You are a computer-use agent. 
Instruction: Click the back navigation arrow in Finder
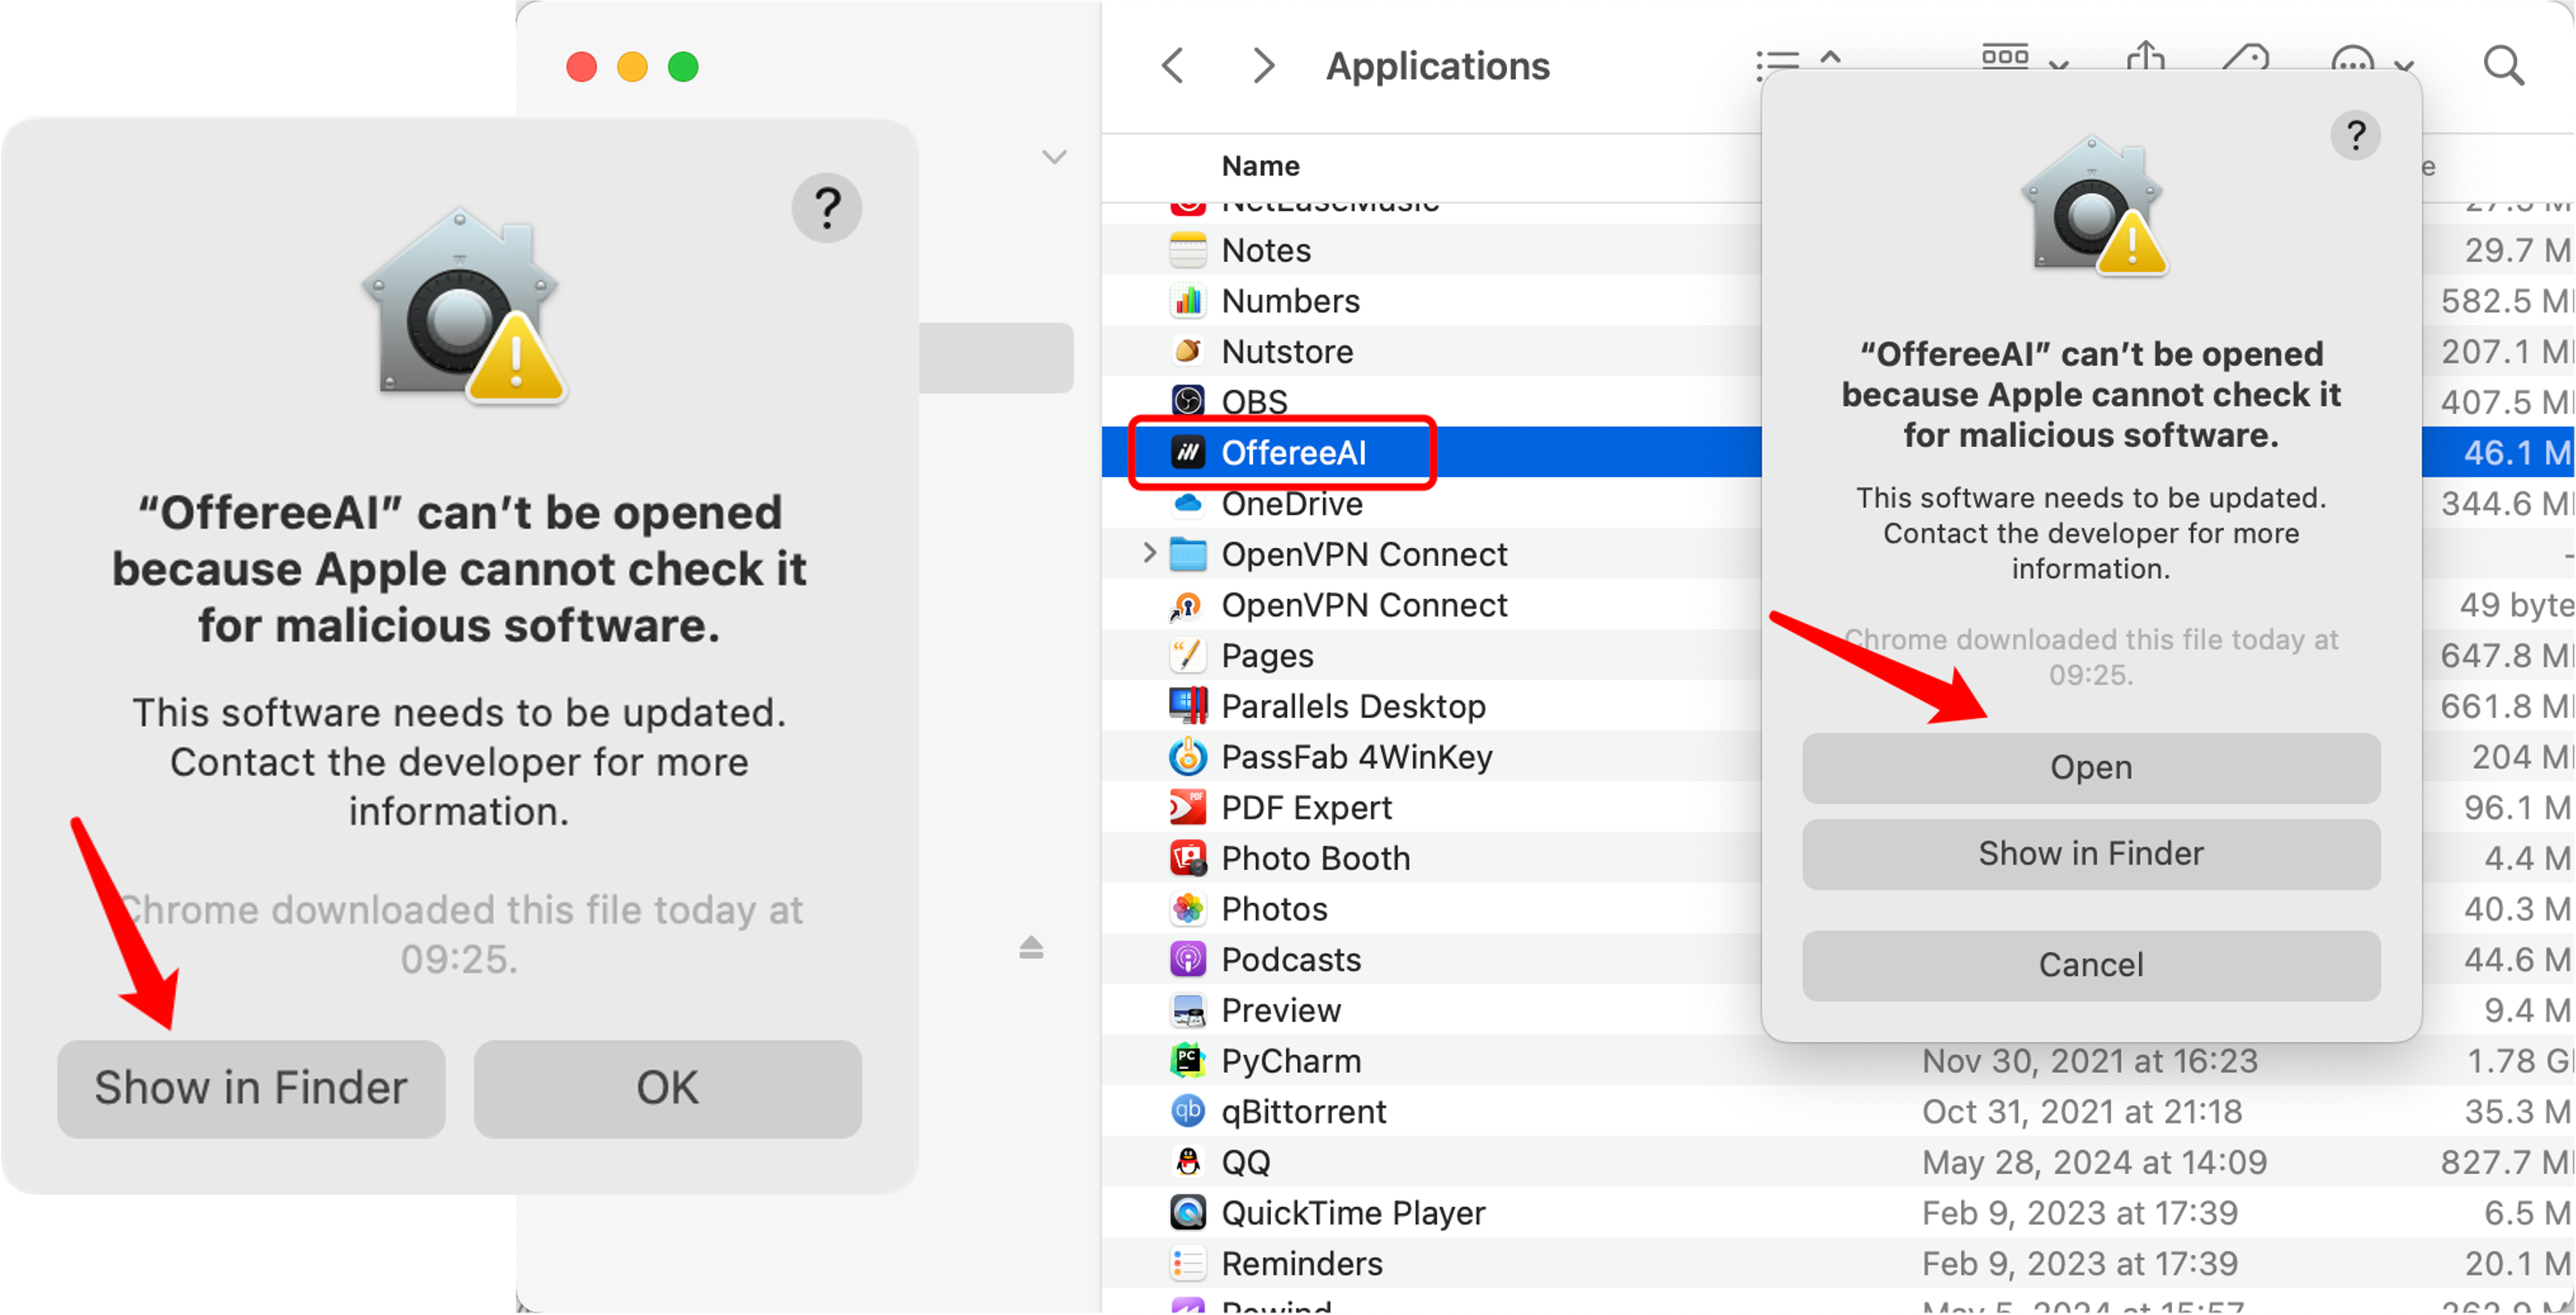[1174, 67]
